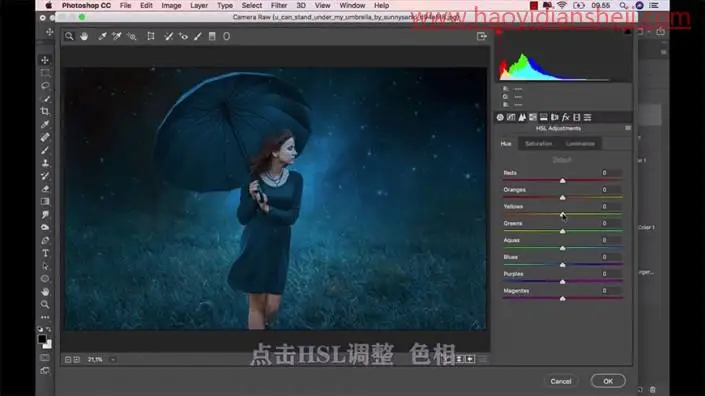Screen dimensions: 705x396
Task: Select the Spot Removal tool
Action: [x=169, y=36]
